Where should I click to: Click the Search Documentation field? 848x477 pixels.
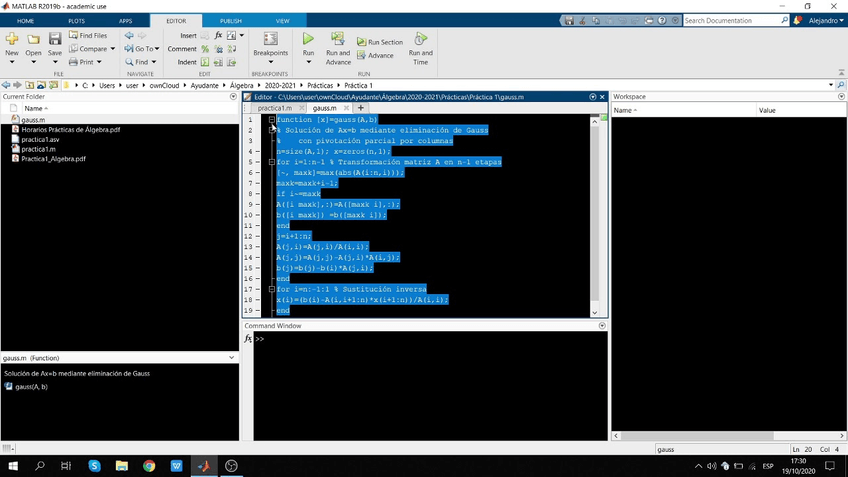pyautogui.click(x=730, y=20)
